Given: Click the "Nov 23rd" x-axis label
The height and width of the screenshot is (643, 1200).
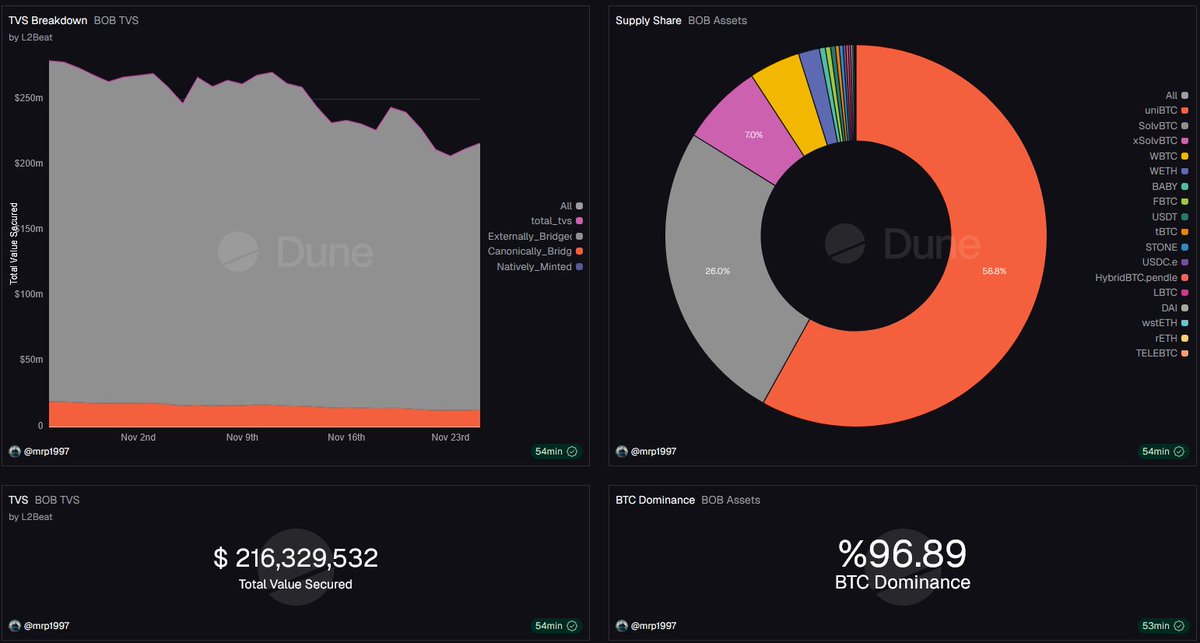Looking at the screenshot, I should [x=450, y=437].
